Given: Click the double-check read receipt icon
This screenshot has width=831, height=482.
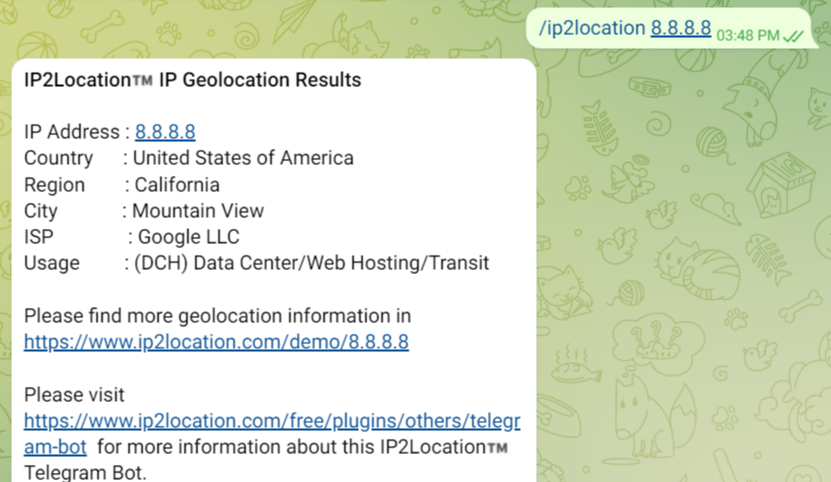Looking at the screenshot, I should [x=794, y=35].
